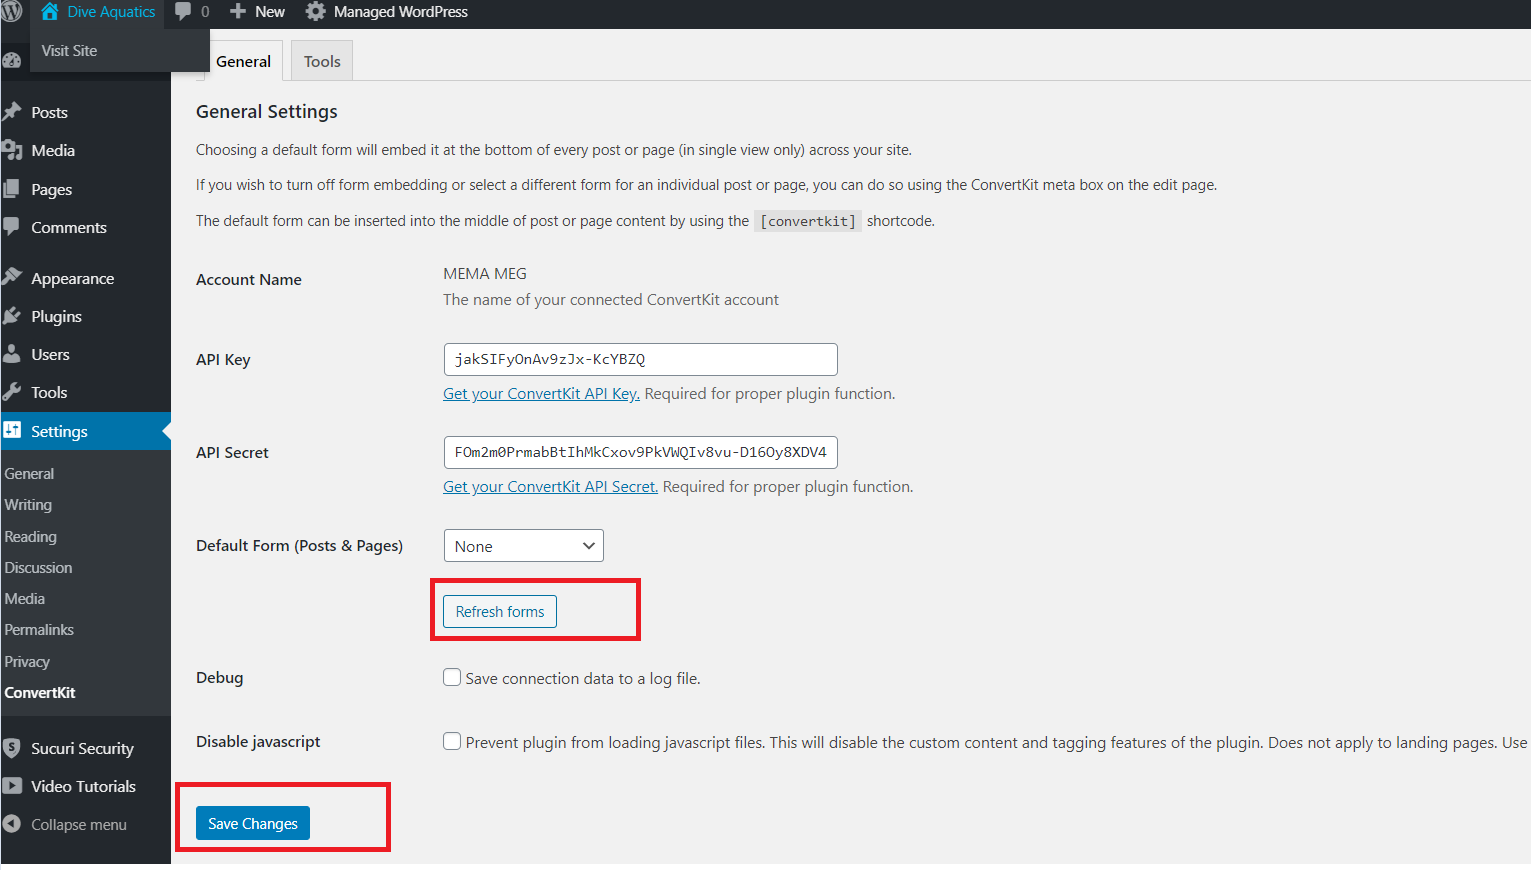Screen dimensions: 1531x870
Task: Select the Plugins icon
Action: [x=13, y=315]
